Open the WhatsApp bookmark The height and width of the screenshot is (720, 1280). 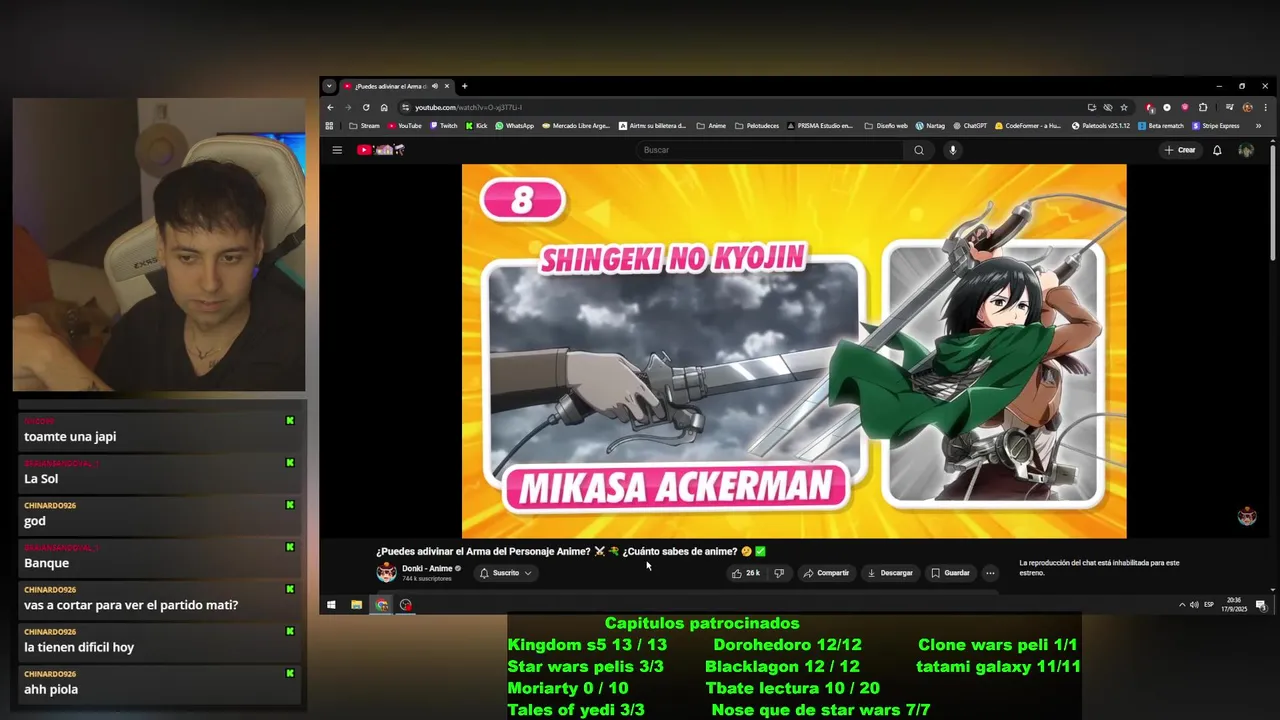tap(514, 126)
